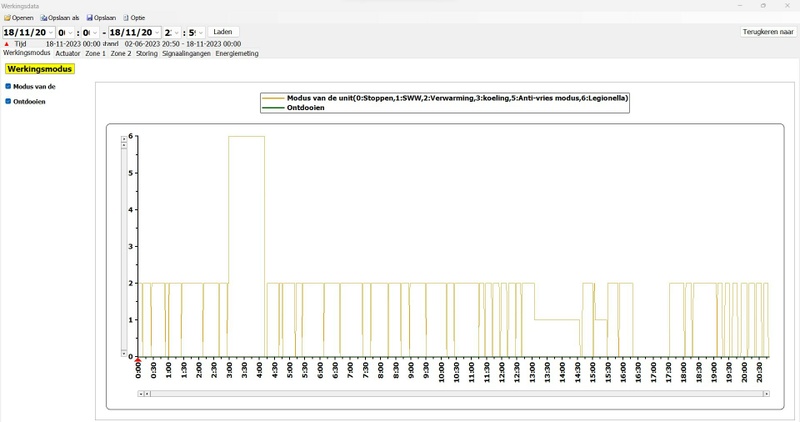The height and width of the screenshot is (422, 800).
Task: Close the Werkingsdata window
Action: coord(787,6)
